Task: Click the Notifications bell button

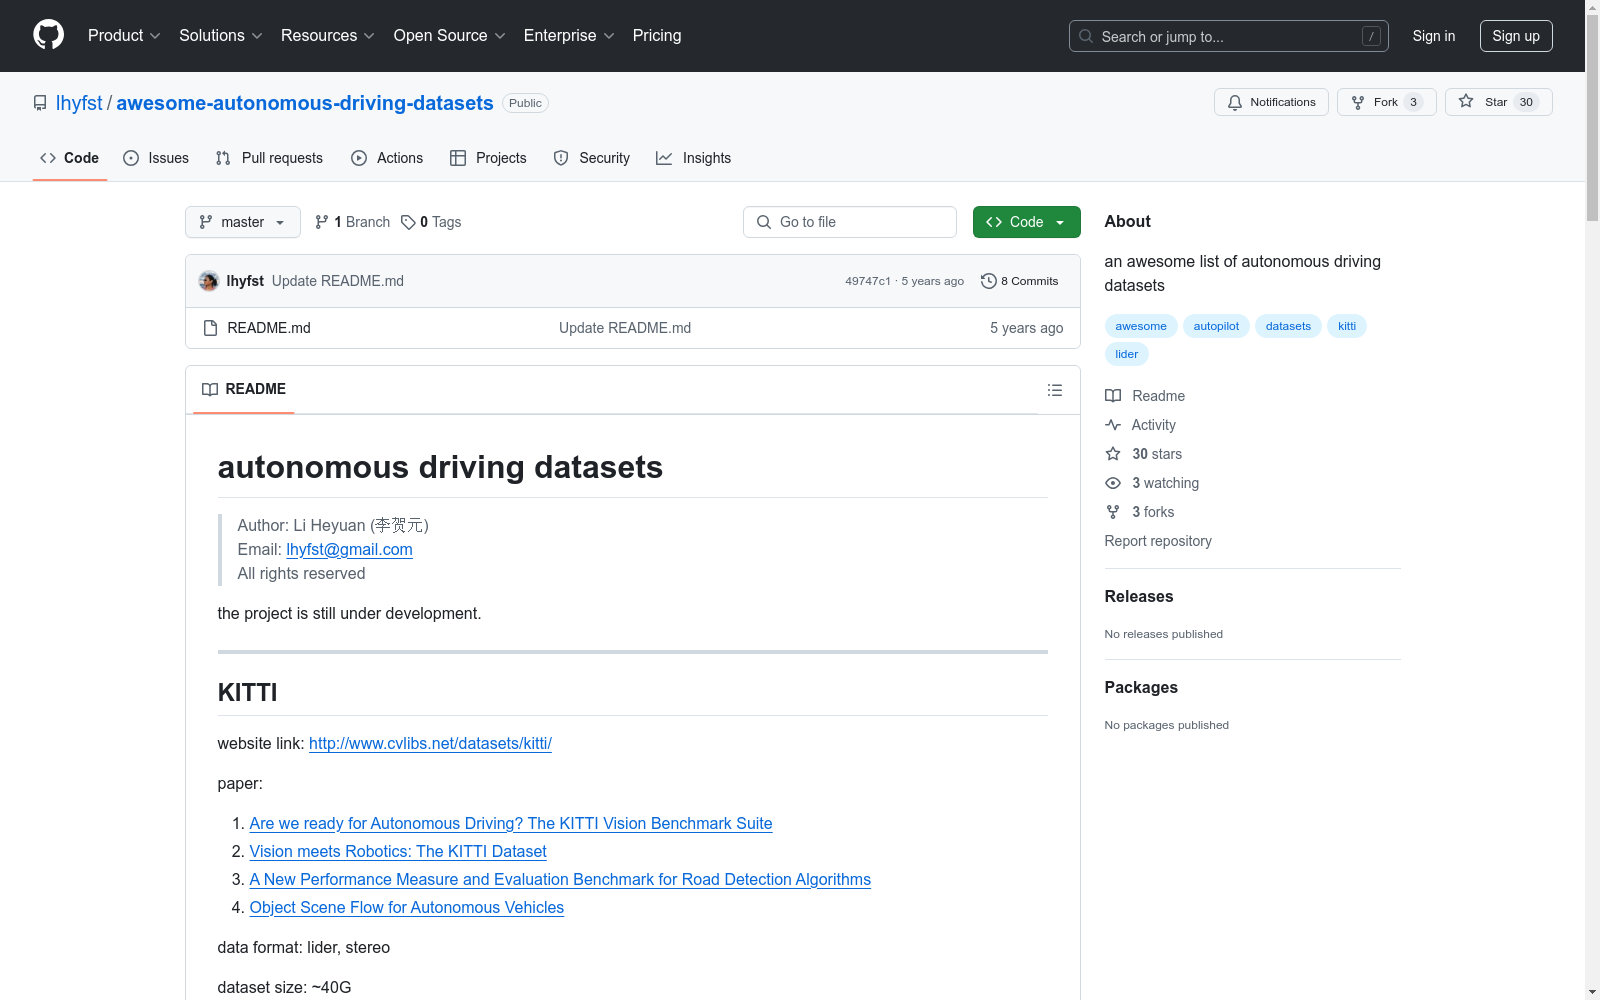Action: pyautogui.click(x=1271, y=102)
